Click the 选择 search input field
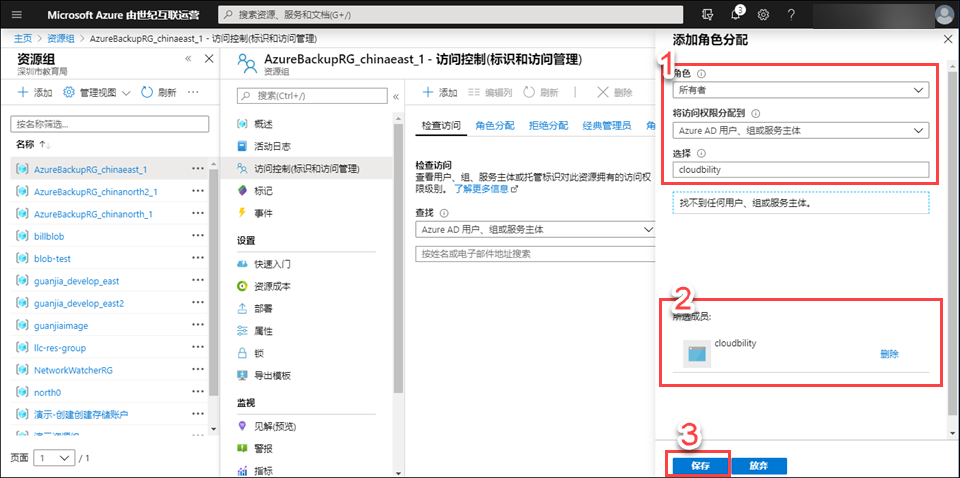The image size is (960, 478). tap(801, 170)
